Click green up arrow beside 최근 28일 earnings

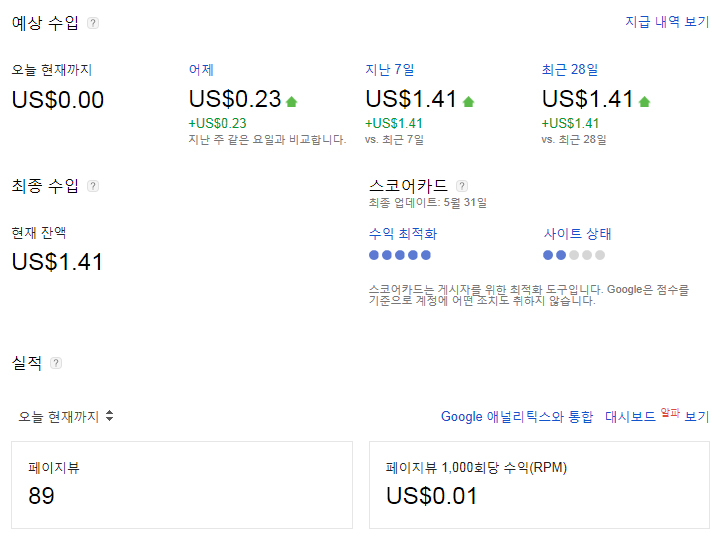tap(644, 101)
